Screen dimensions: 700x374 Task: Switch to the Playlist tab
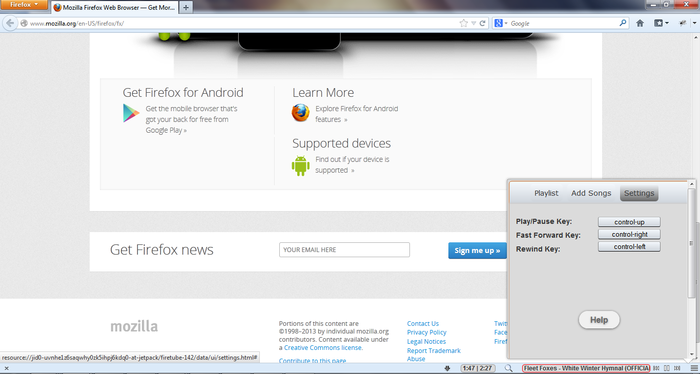click(x=546, y=193)
